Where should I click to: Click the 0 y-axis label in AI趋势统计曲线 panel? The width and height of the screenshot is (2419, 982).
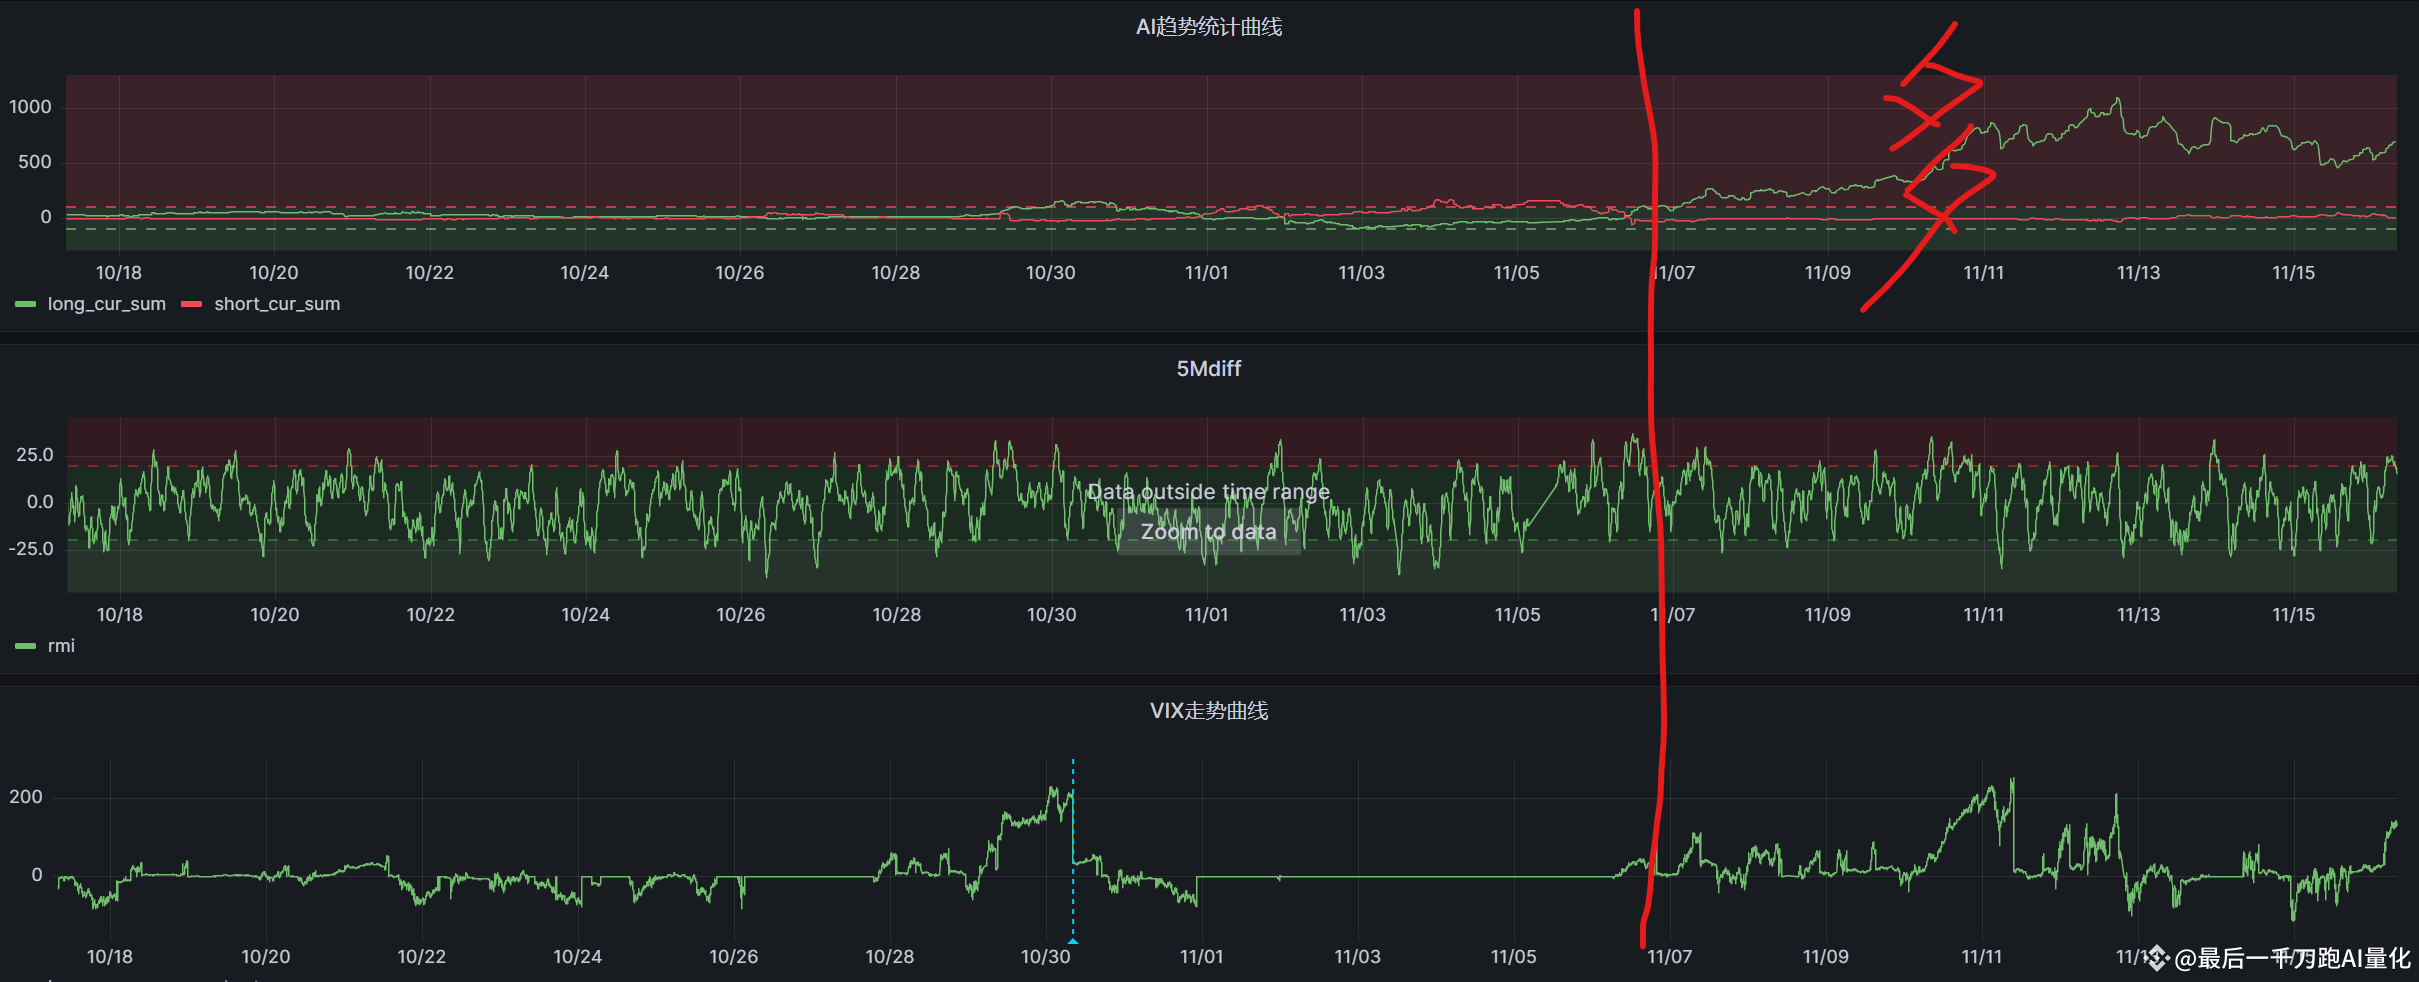click(46, 217)
